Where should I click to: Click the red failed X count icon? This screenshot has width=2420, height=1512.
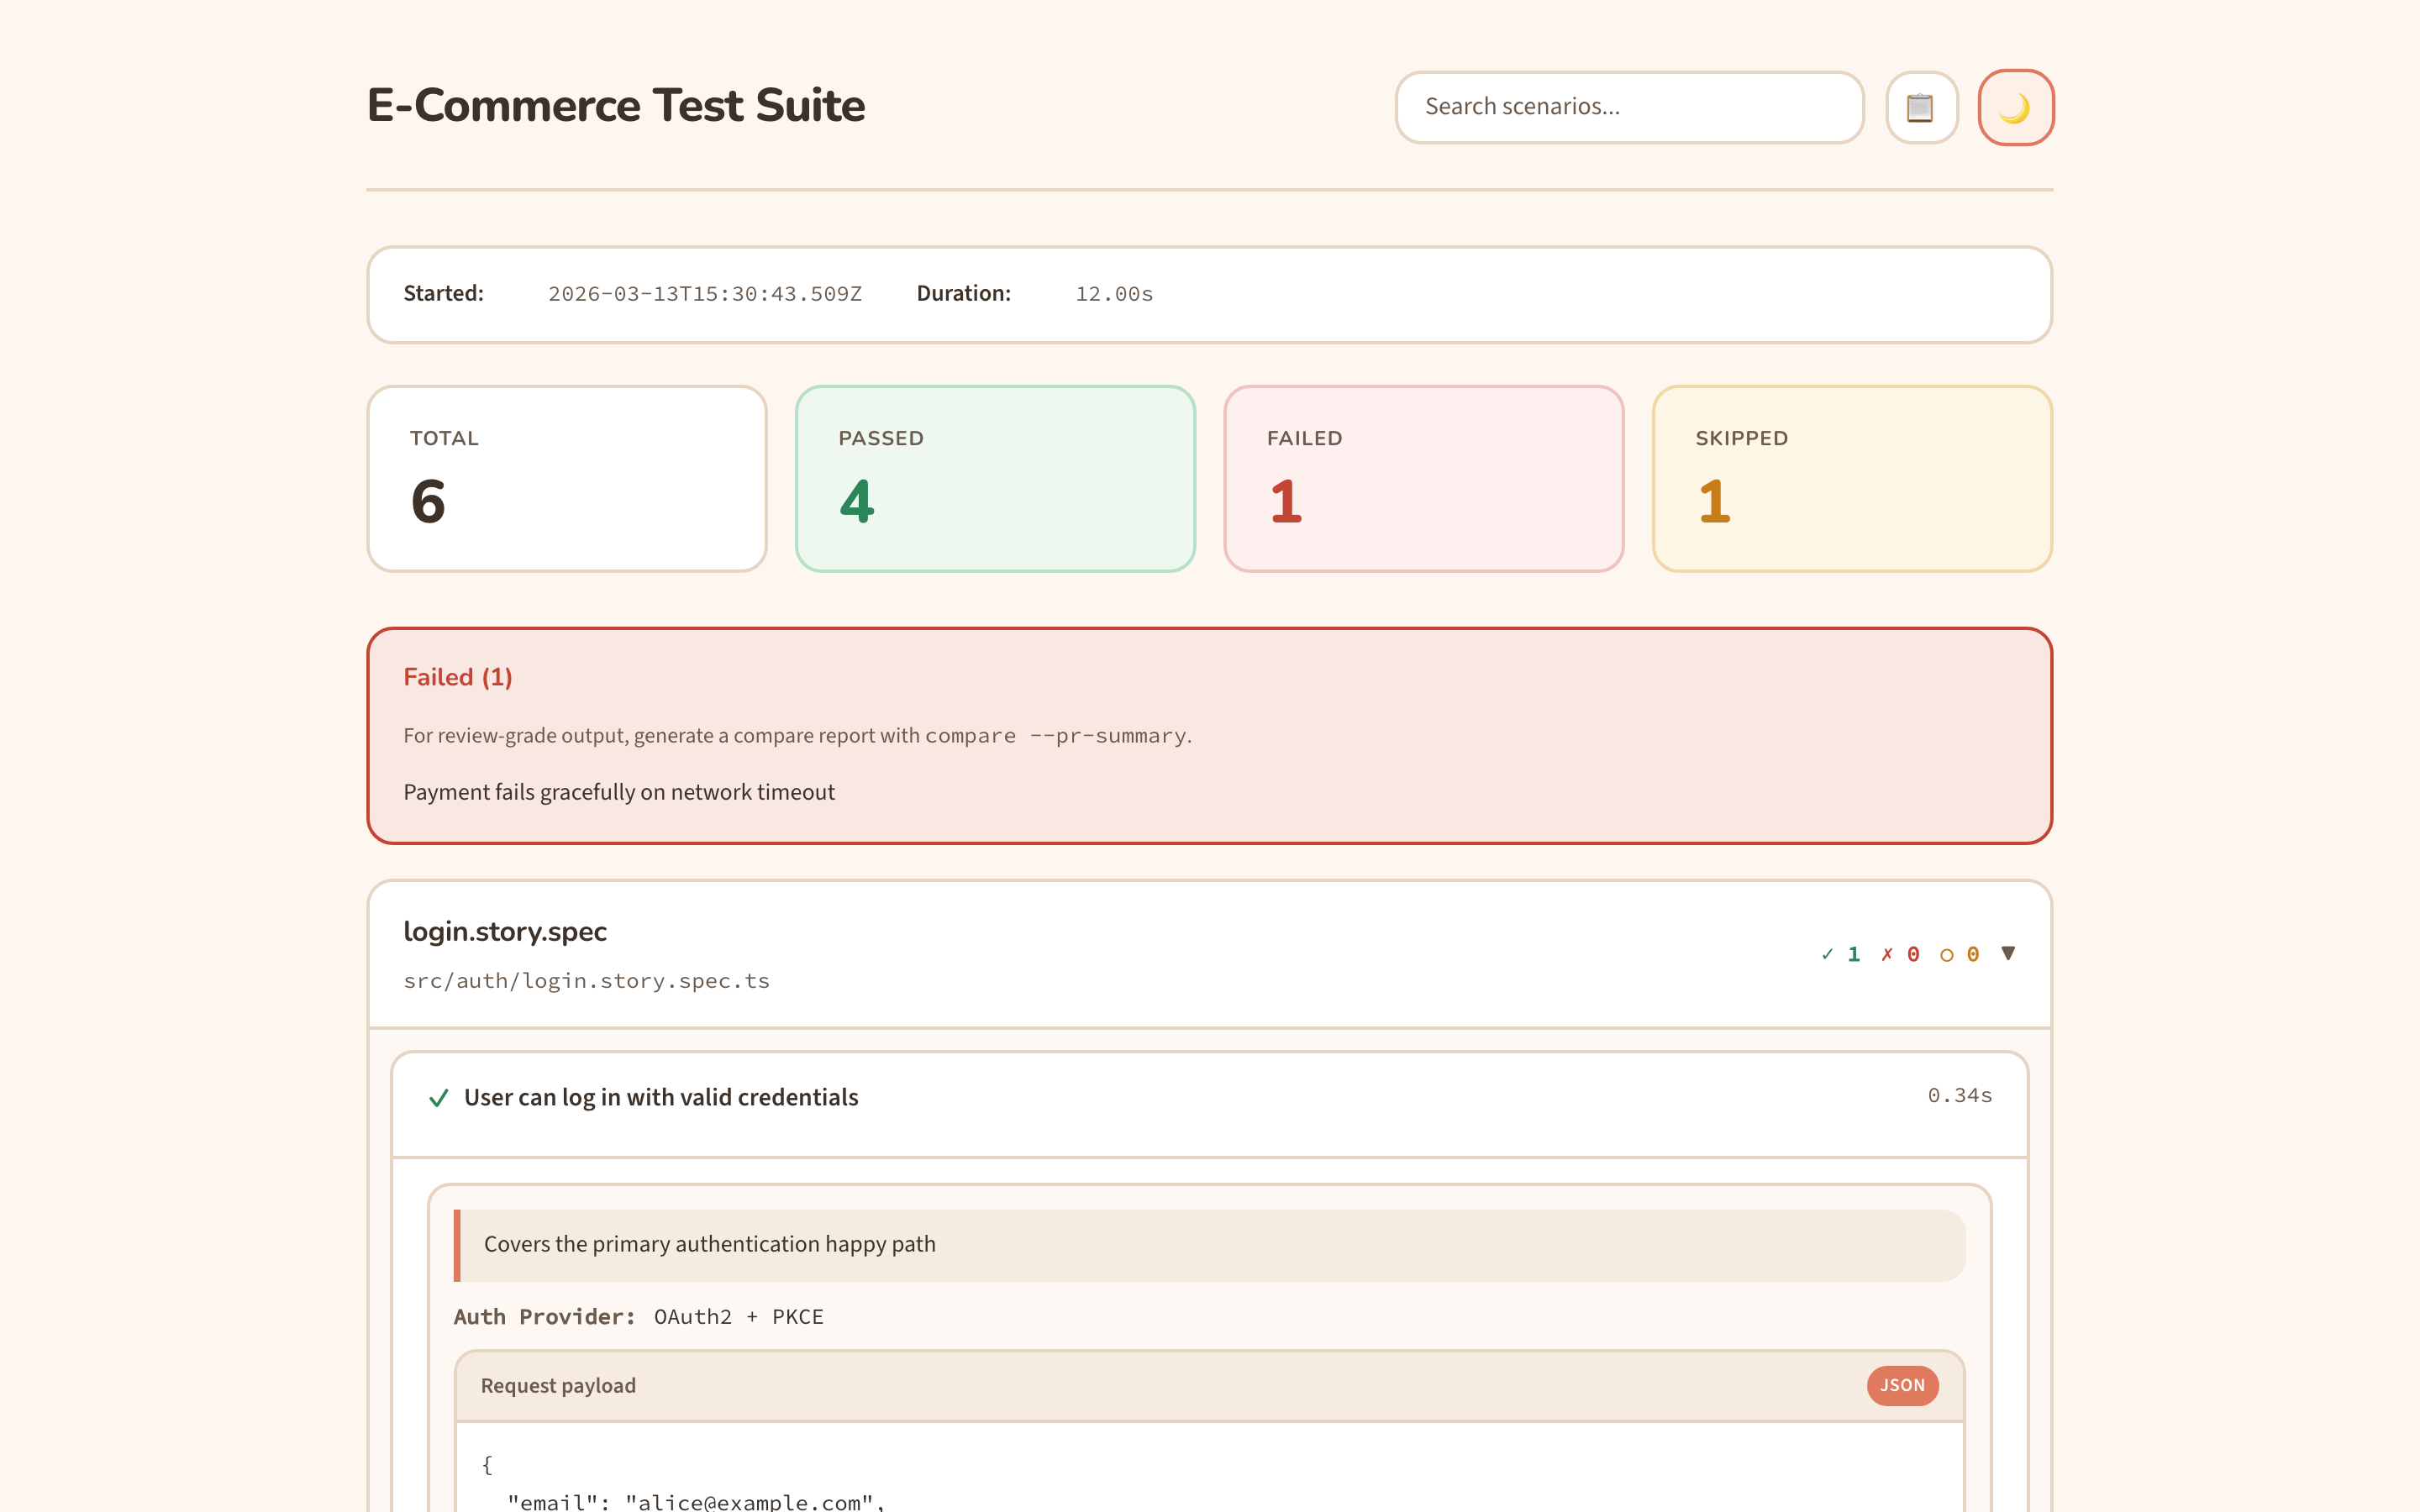(1887, 954)
